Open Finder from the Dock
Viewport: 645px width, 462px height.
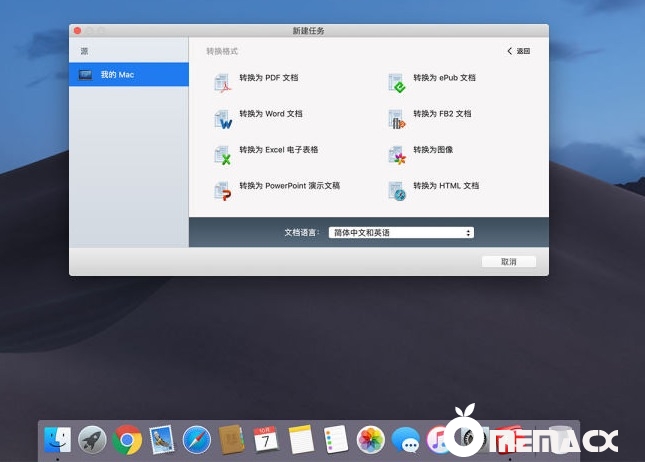pos(58,440)
